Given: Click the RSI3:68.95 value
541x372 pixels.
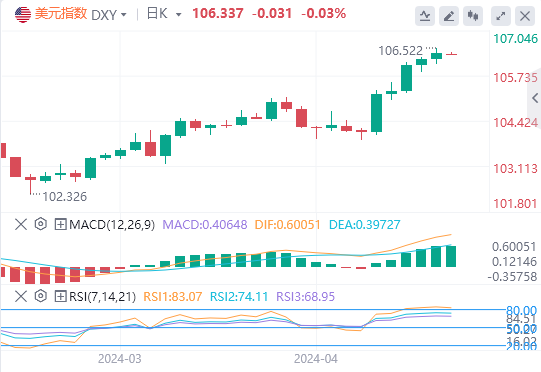Looking at the screenshot, I should coord(306,296).
